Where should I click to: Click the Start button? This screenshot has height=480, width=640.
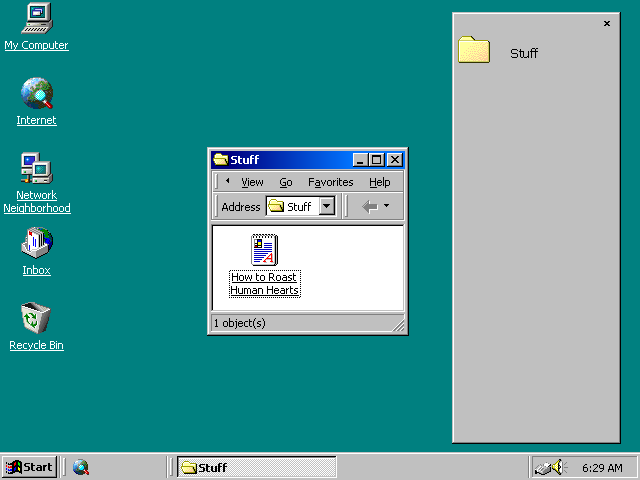point(29,467)
